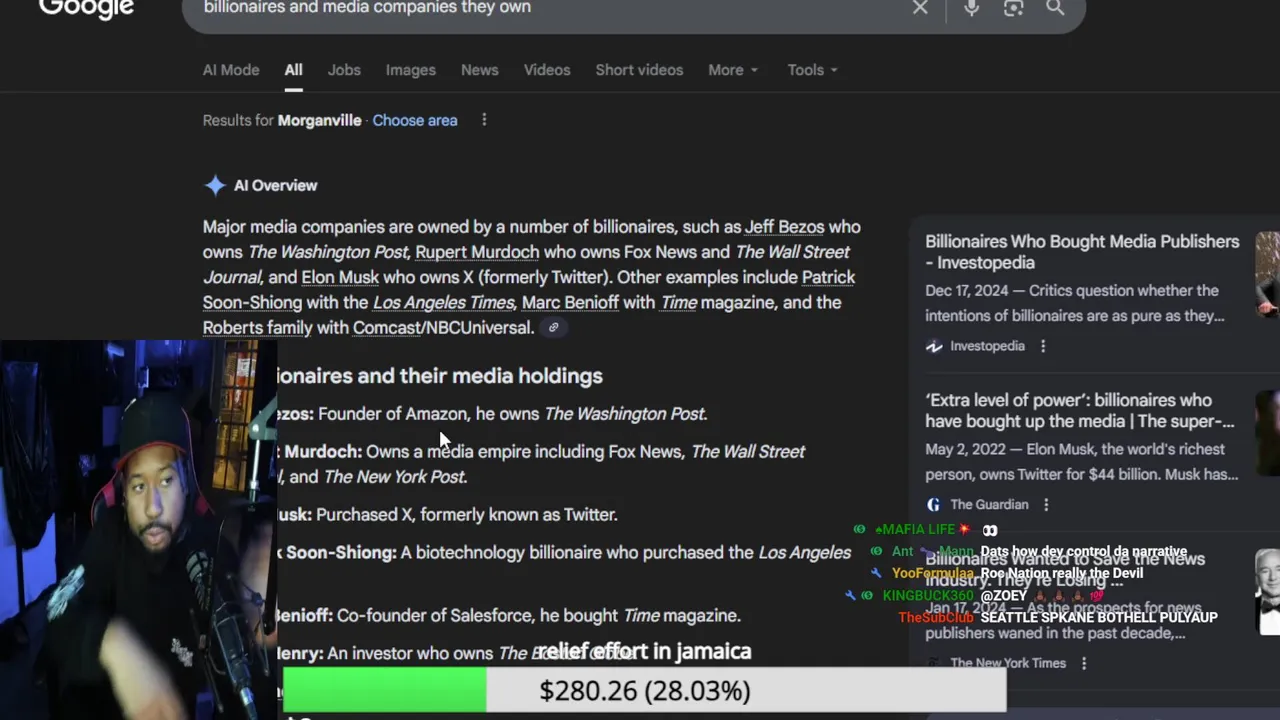Viewport: 1280px width, 720px height.
Task: Click the Investopedia article thumbnail
Action: tap(1268, 274)
